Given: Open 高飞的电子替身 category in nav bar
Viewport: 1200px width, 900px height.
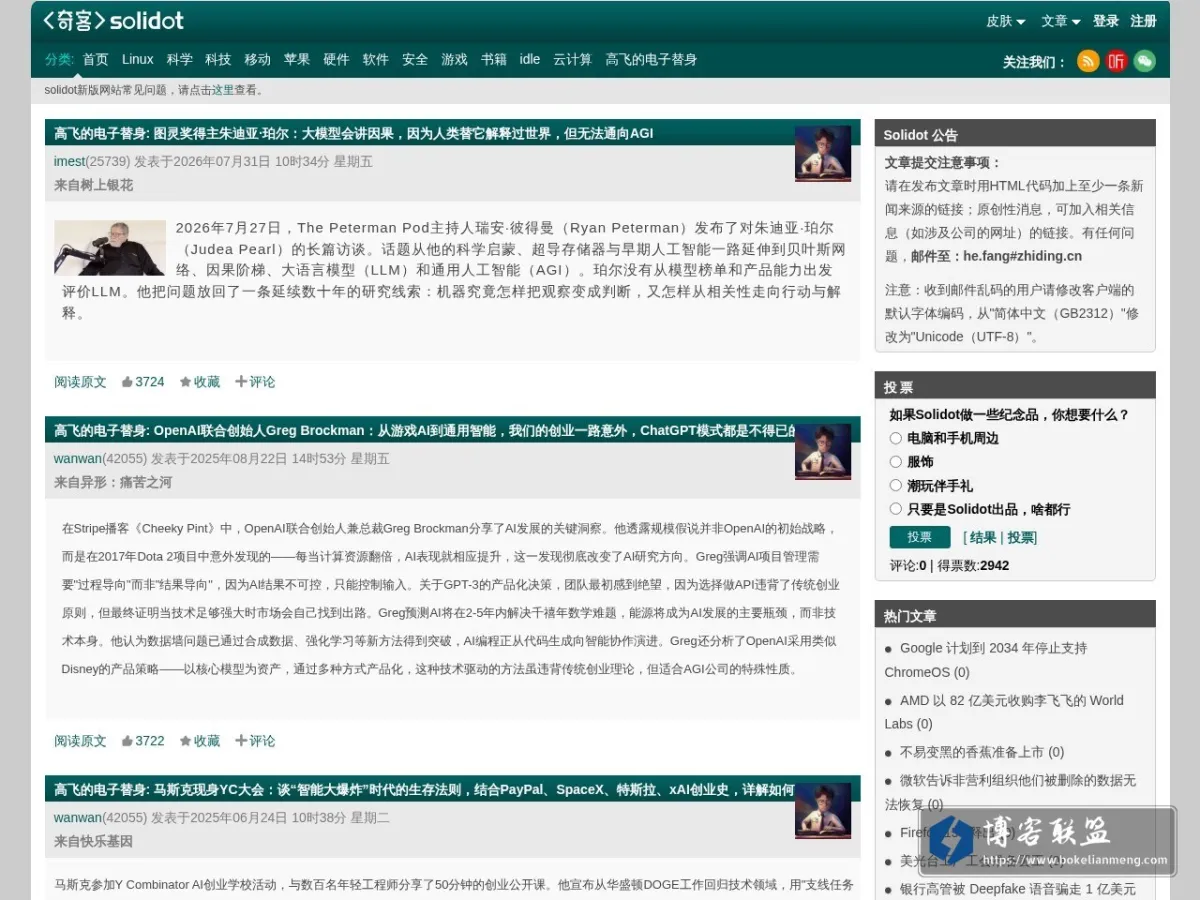Looking at the screenshot, I should [651, 59].
